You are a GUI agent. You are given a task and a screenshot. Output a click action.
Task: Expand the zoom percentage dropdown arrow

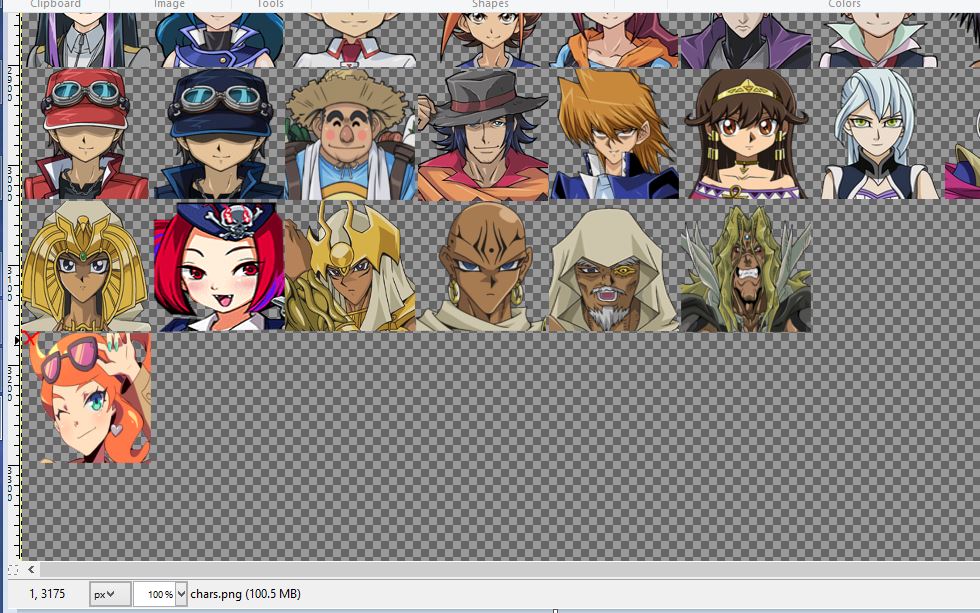[x=181, y=594]
